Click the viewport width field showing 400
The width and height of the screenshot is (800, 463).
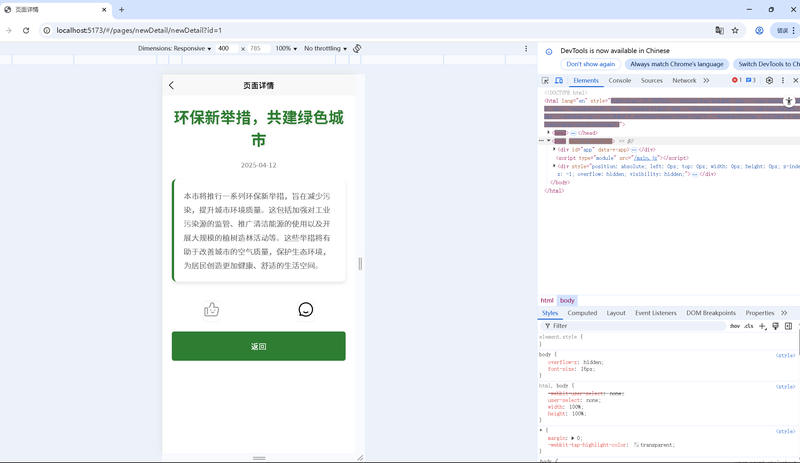click(x=226, y=48)
